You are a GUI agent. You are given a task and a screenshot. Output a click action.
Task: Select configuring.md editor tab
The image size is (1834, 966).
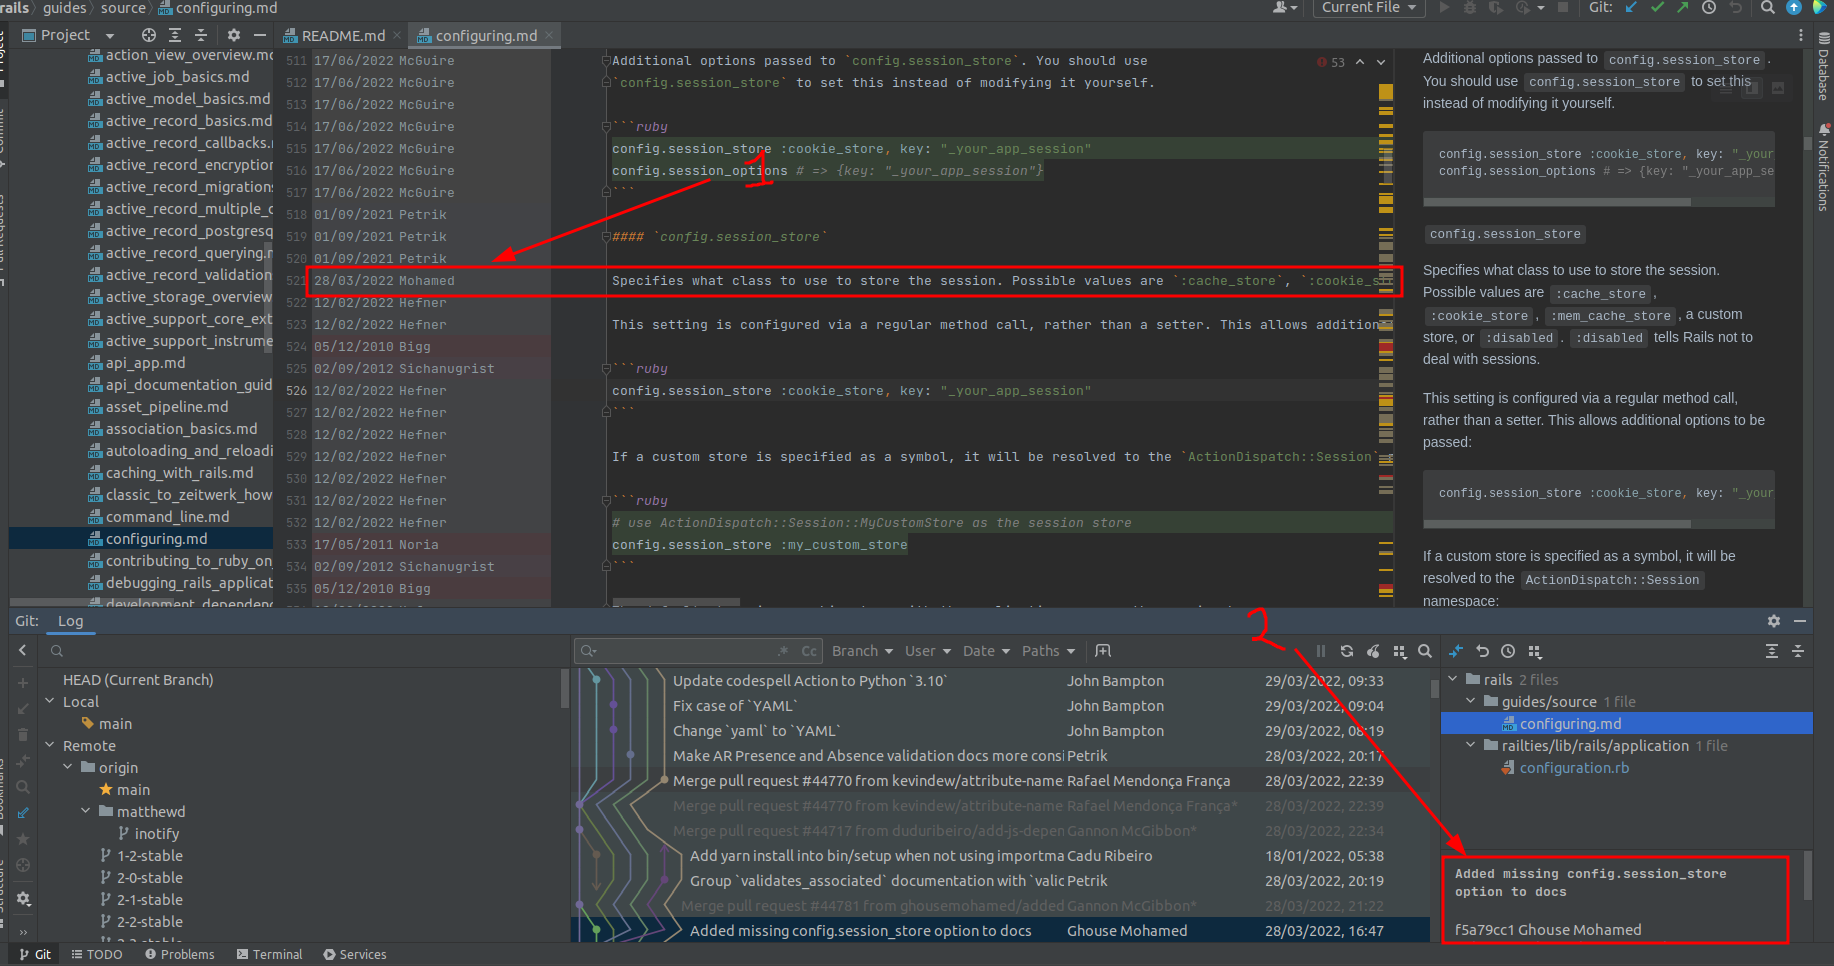(485, 35)
